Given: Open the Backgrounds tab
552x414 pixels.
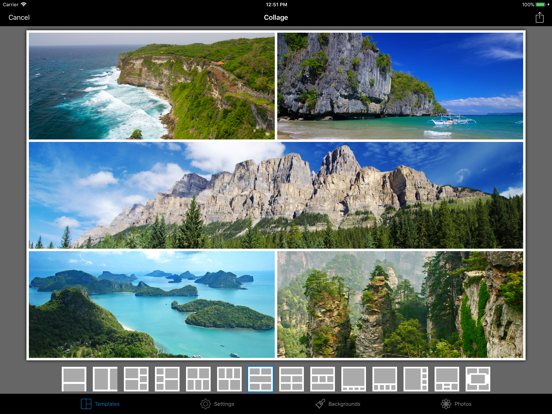Looking at the screenshot, I should 338,404.
